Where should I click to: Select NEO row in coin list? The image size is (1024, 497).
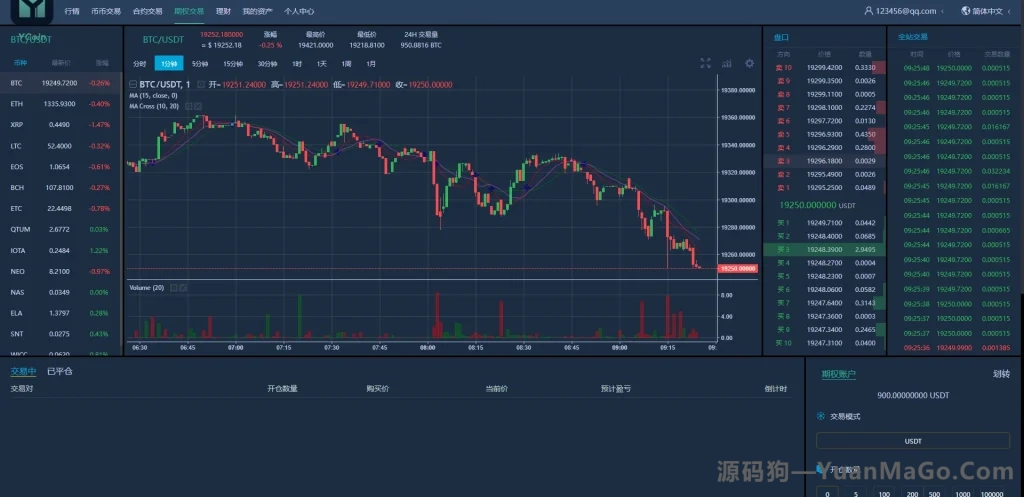pos(61,271)
